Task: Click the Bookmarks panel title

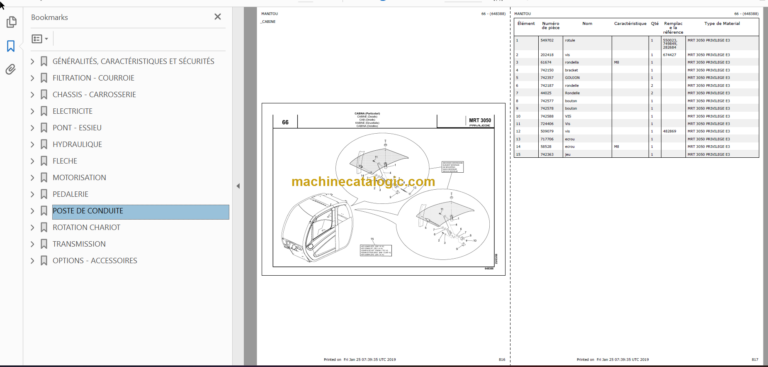Action: click(49, 17)
